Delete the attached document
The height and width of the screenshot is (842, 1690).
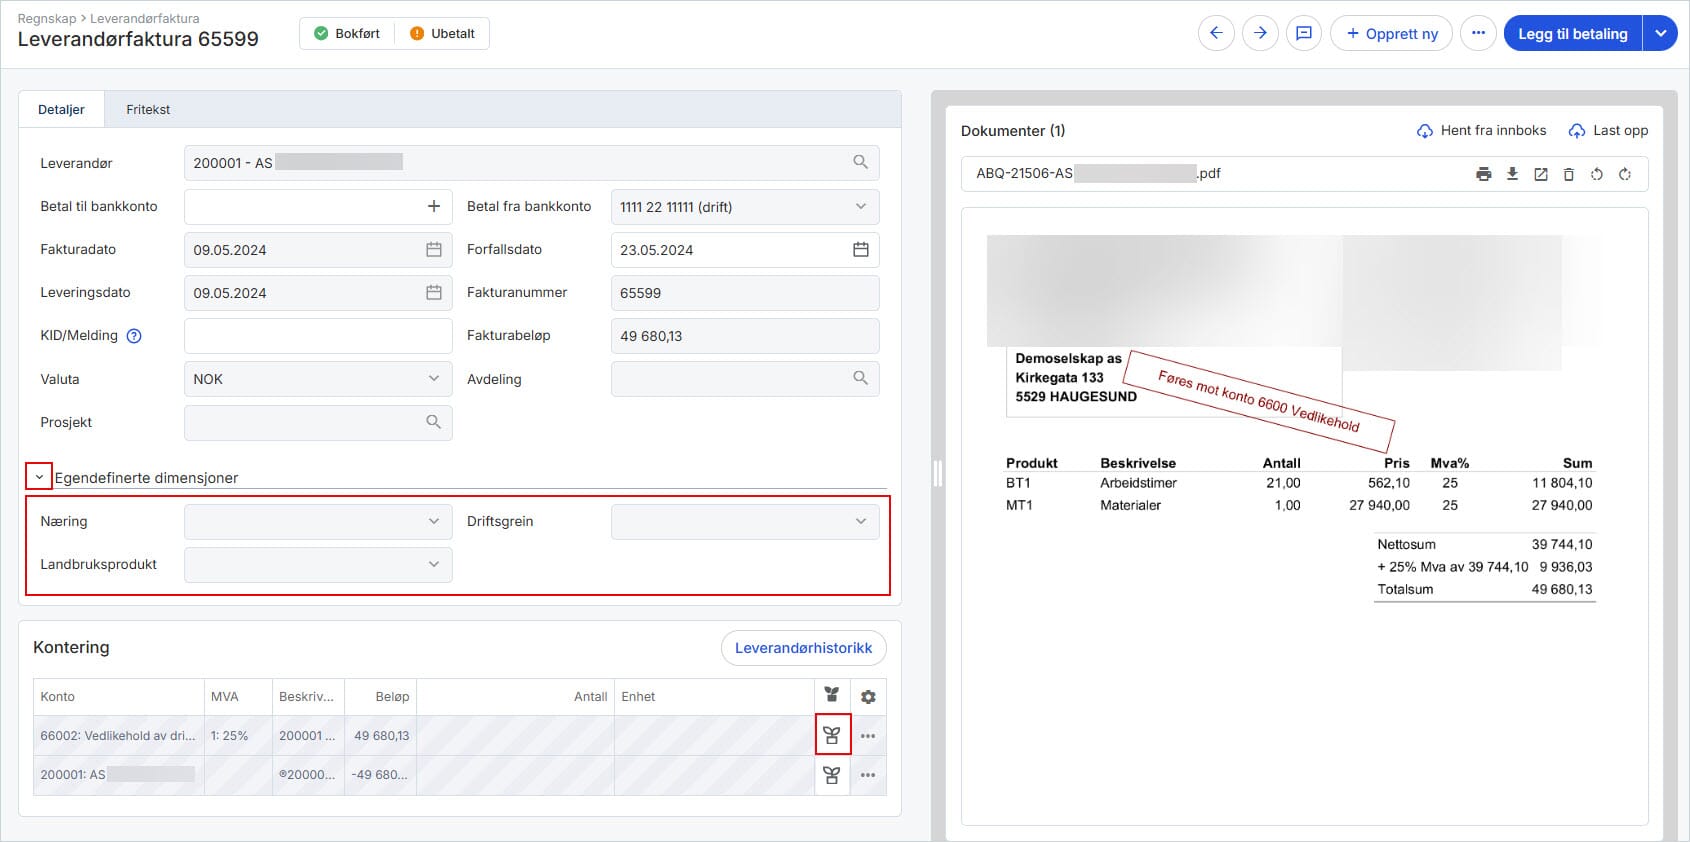(x=1568, y=174)
